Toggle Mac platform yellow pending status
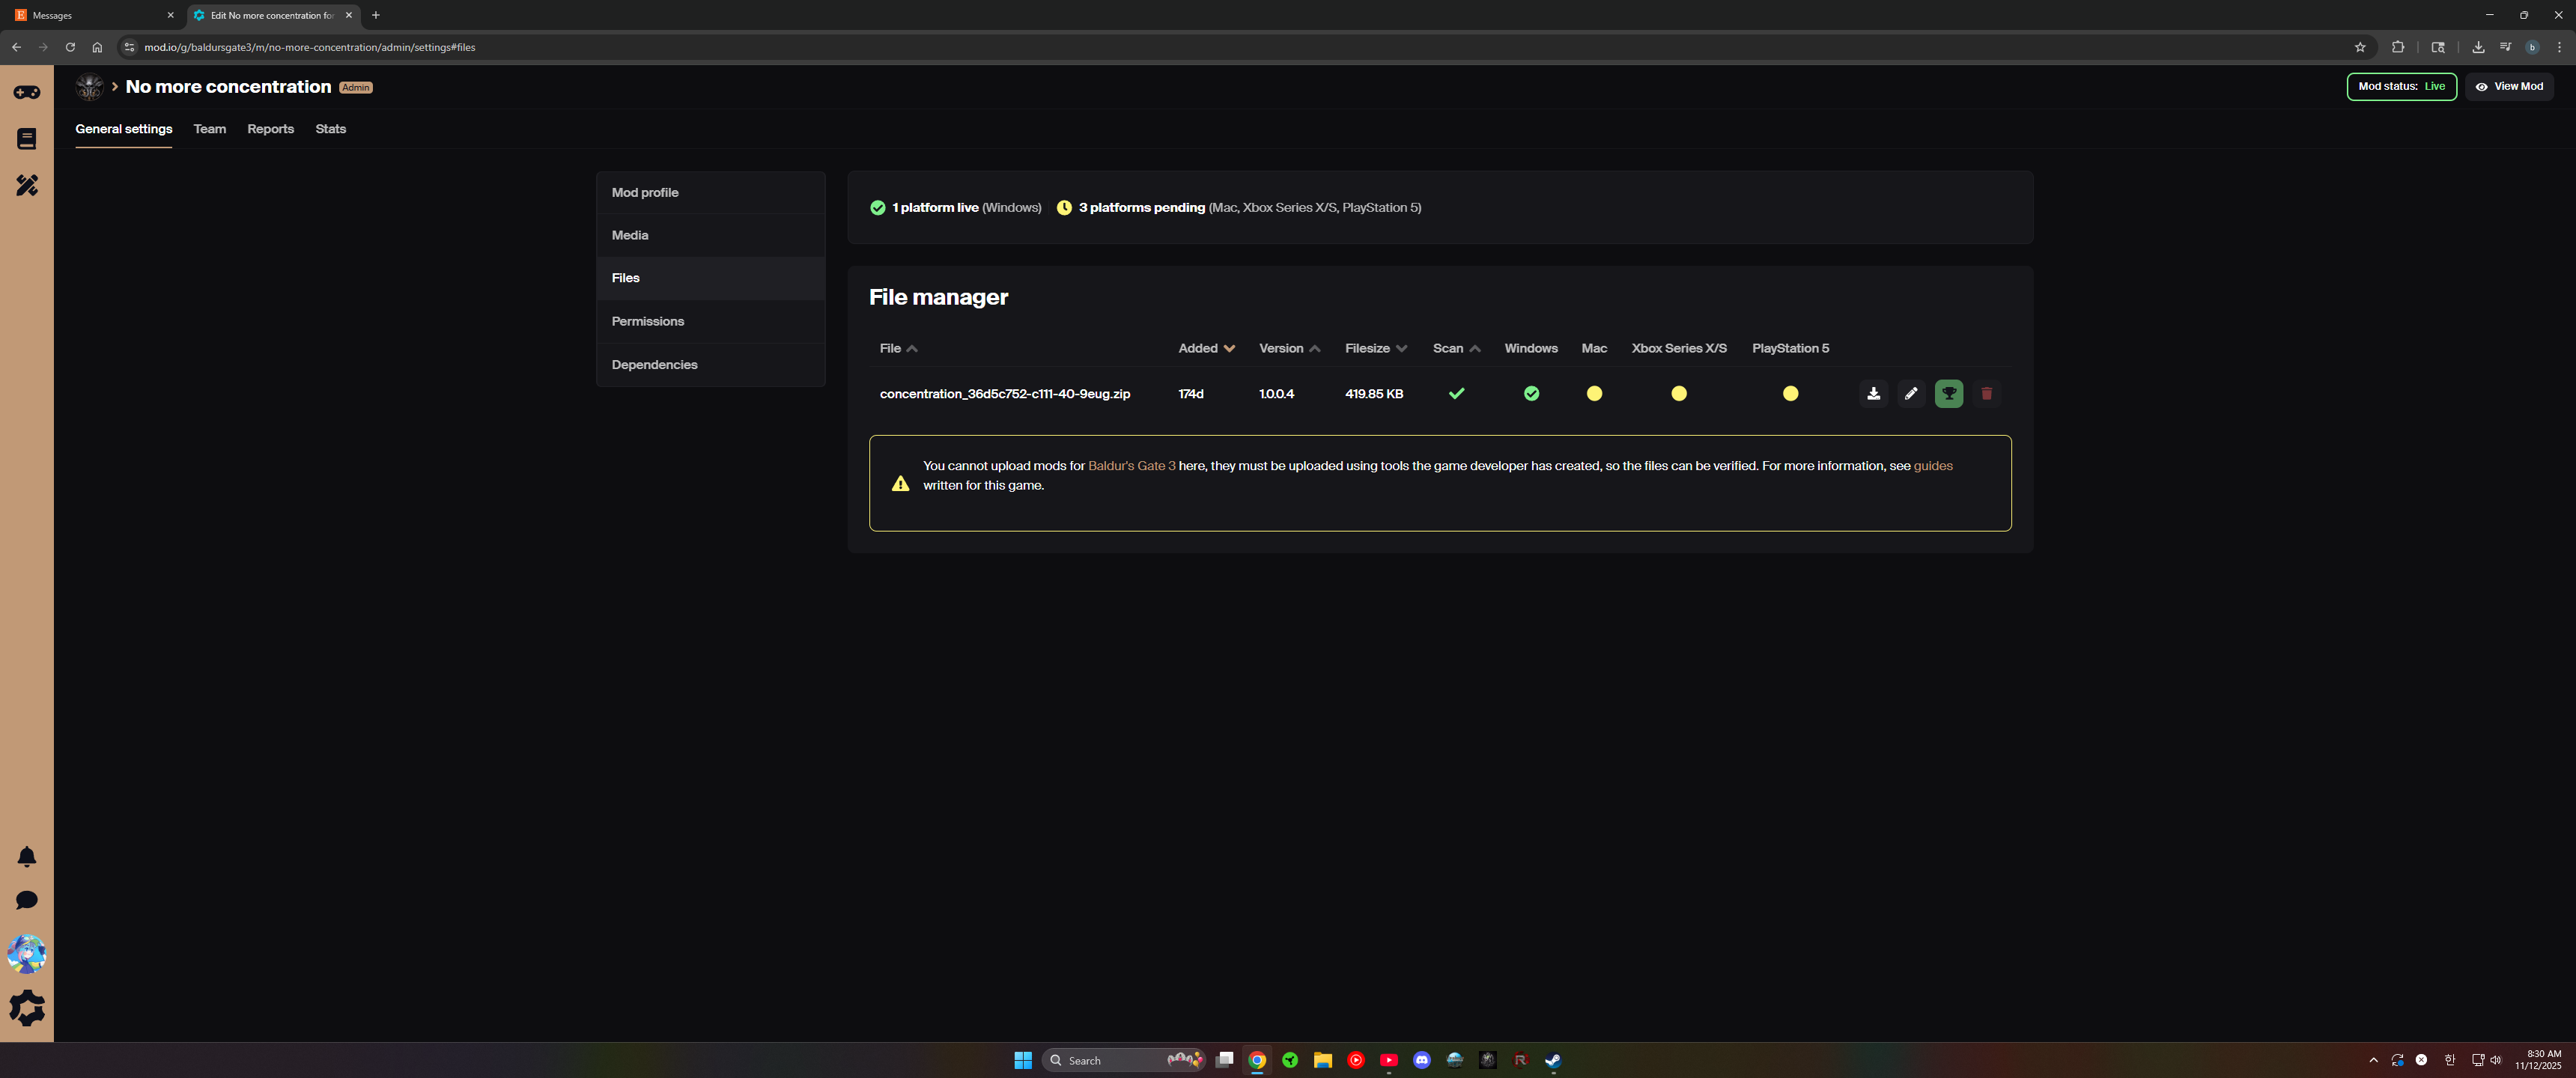The height and width of the screenshot is (1078, 2576). 1594,393
